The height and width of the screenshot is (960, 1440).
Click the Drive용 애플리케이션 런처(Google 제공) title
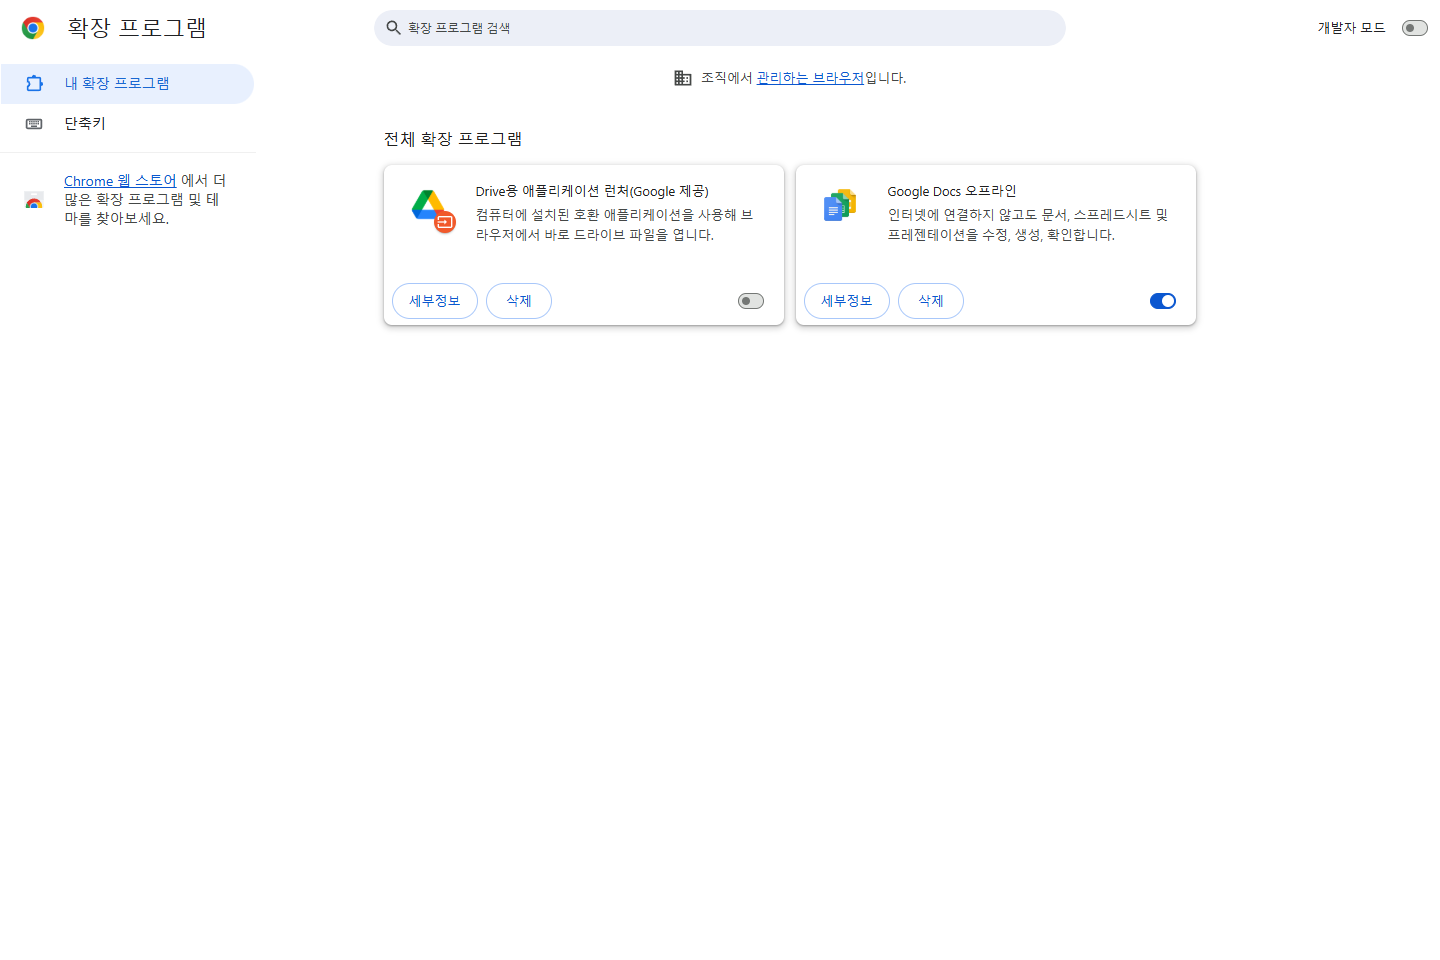[x=592, y=191]
